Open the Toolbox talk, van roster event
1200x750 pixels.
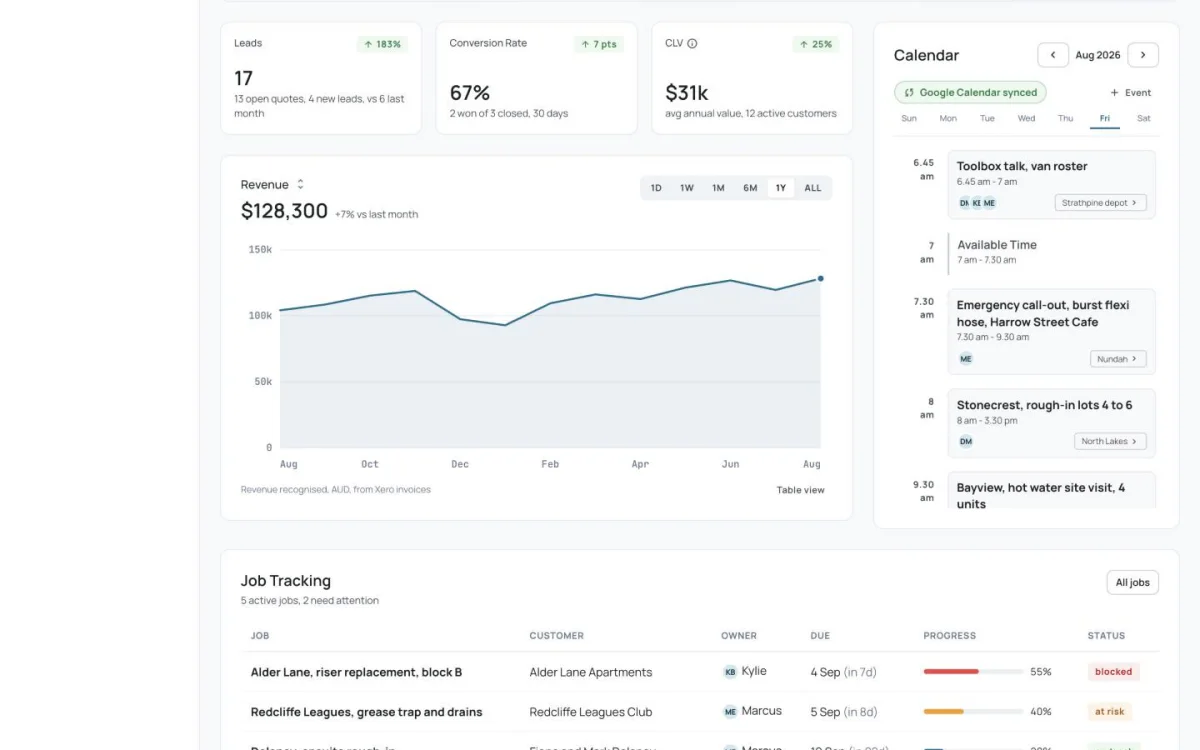point(1051,184)
